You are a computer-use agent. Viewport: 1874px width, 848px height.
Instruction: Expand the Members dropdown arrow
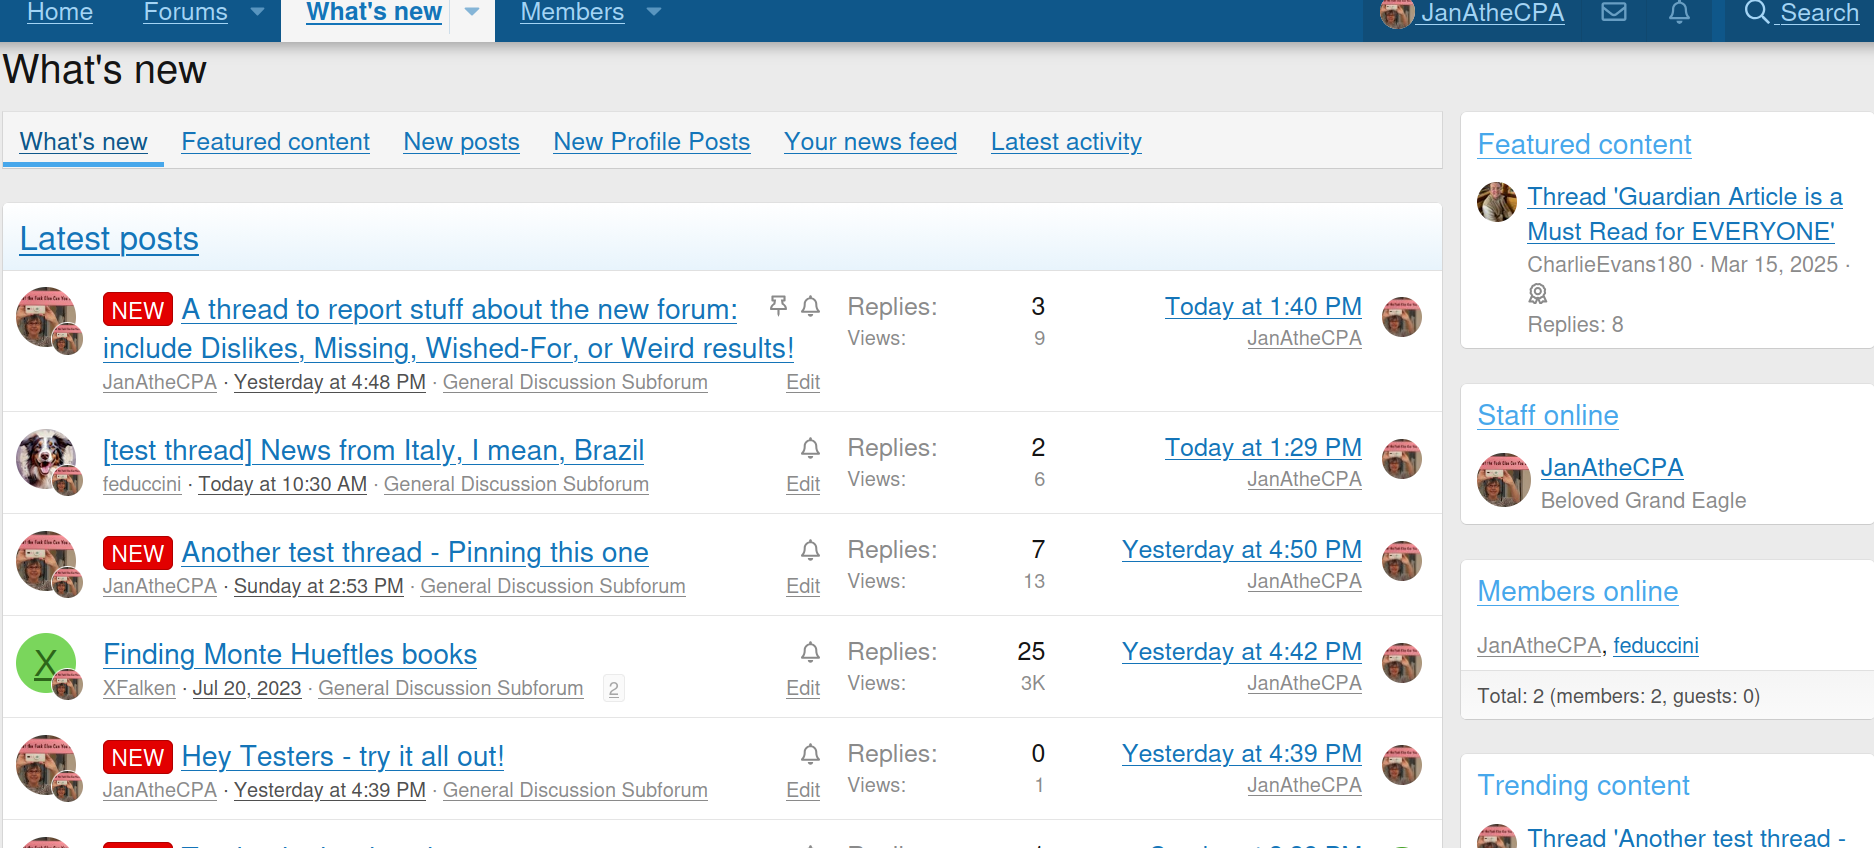coord(653,13)
